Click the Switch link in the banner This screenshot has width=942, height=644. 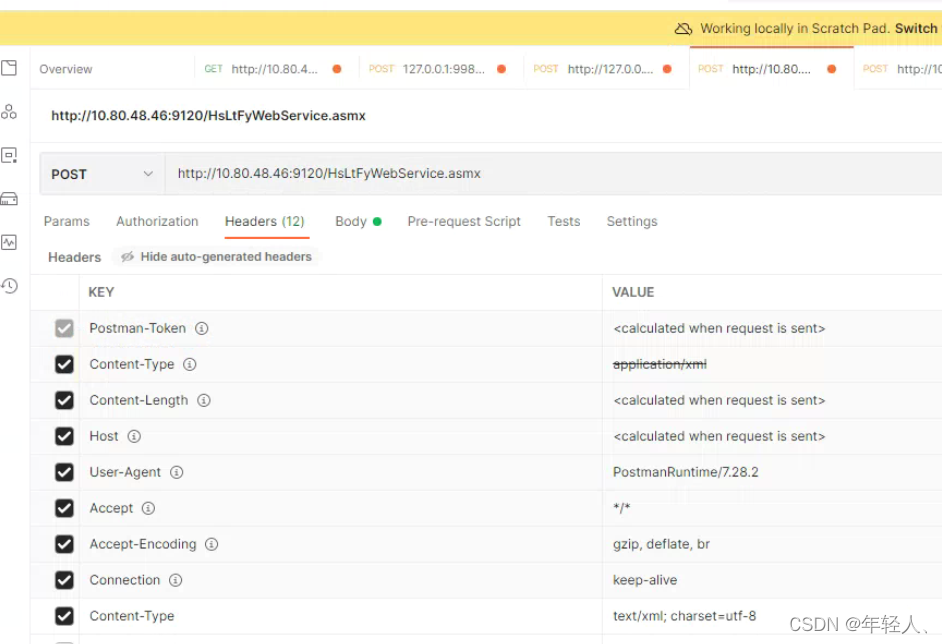[x=915, y=28]
